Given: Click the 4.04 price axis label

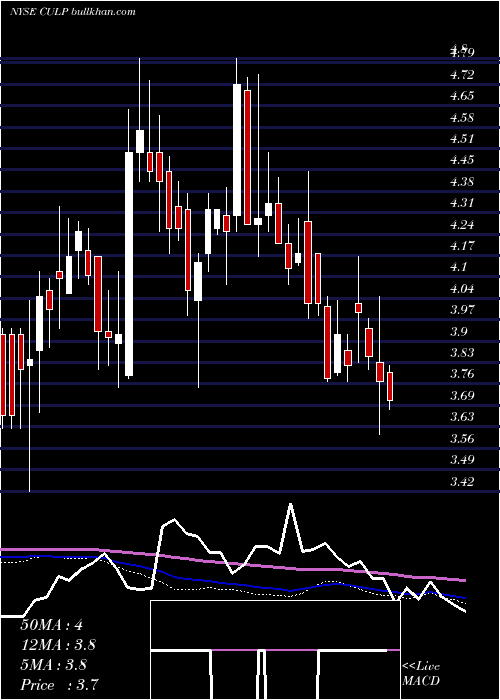Looking at the screenshot, I should [462, 288].
